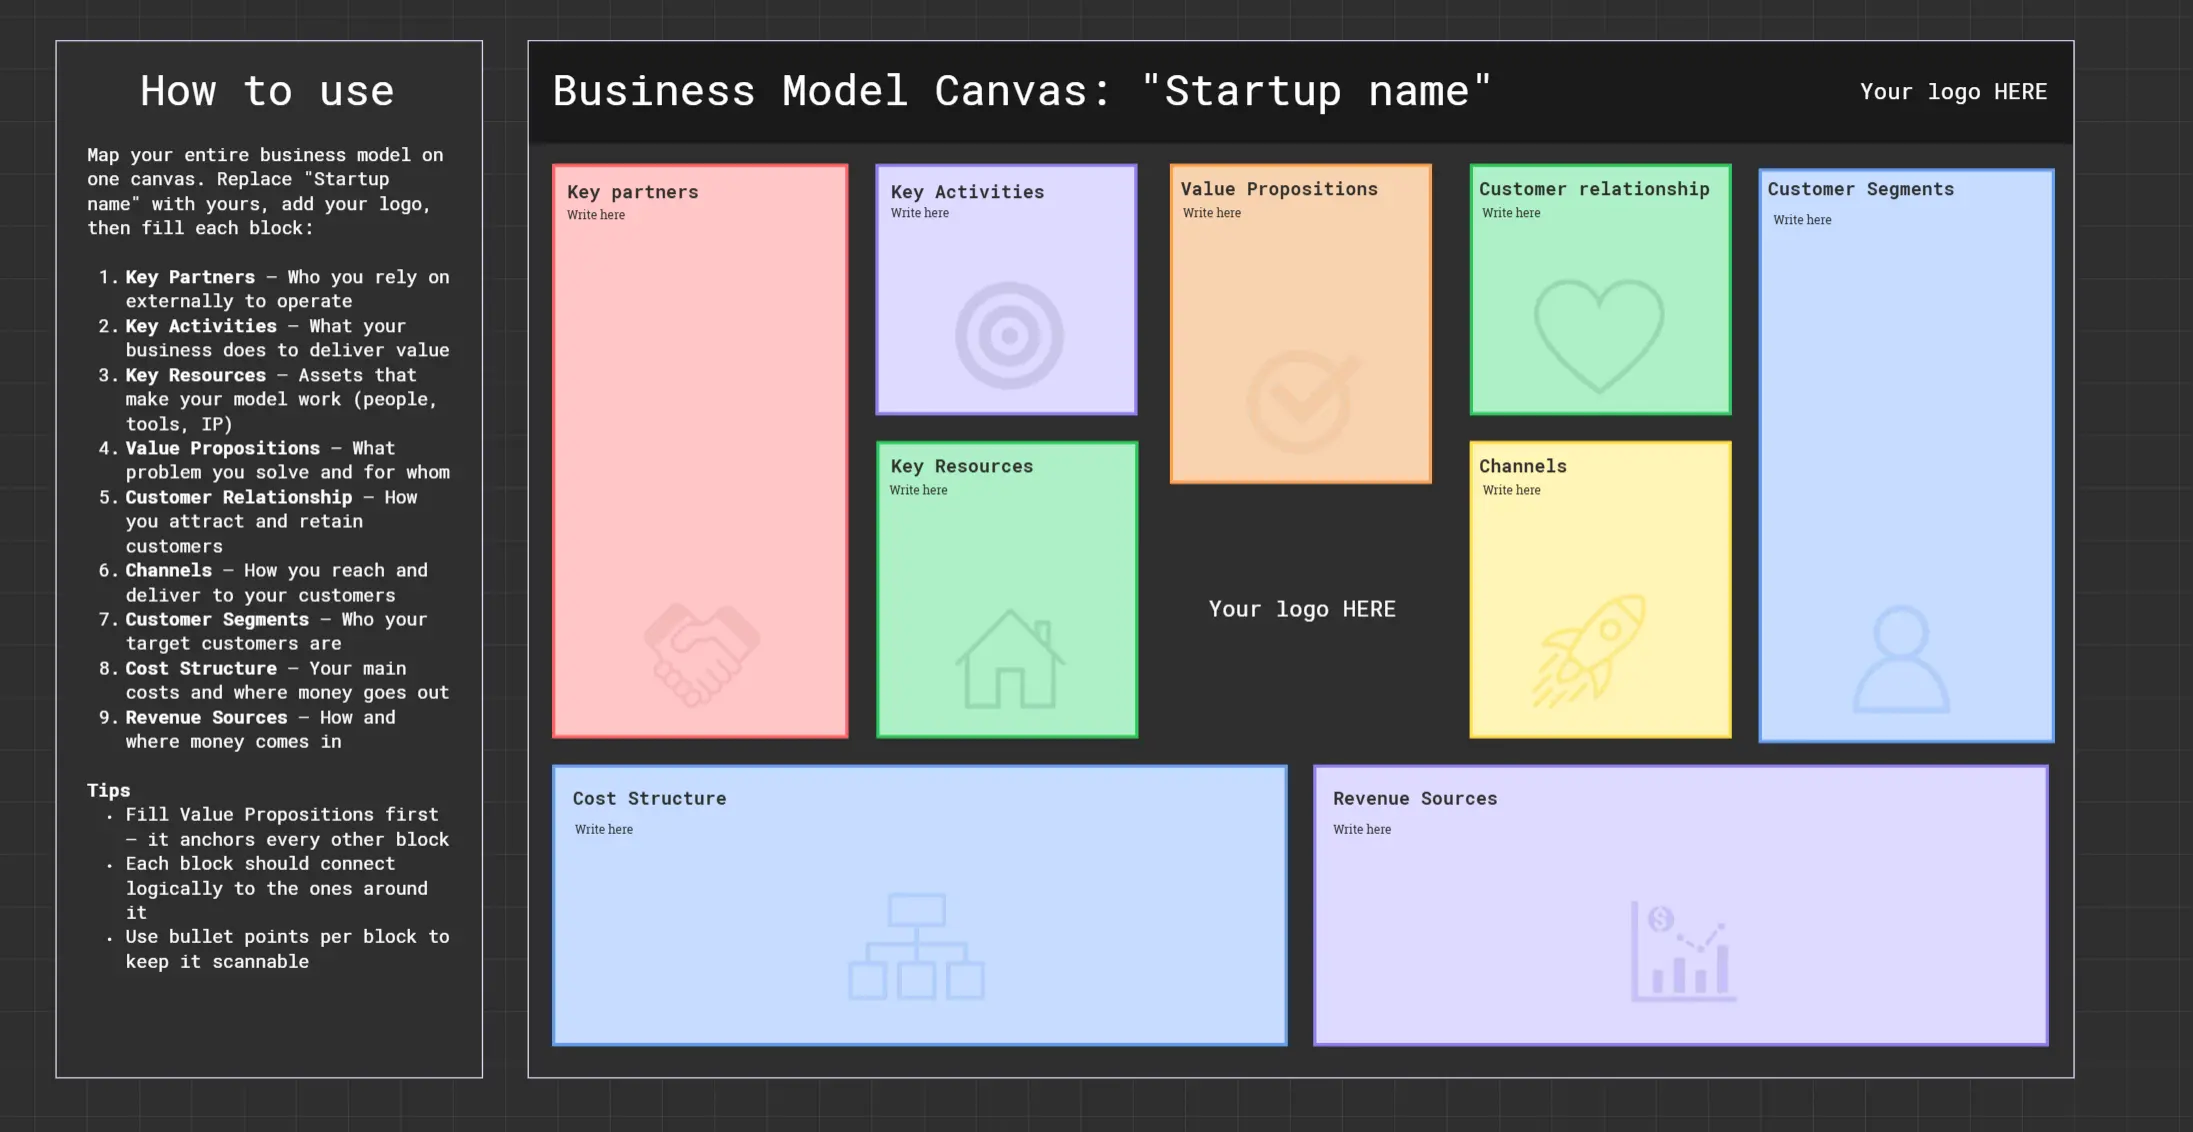This screenshot has height=1132, width=2193.
Task: Select the "Key Activities" heading
Action: point(967,192)
